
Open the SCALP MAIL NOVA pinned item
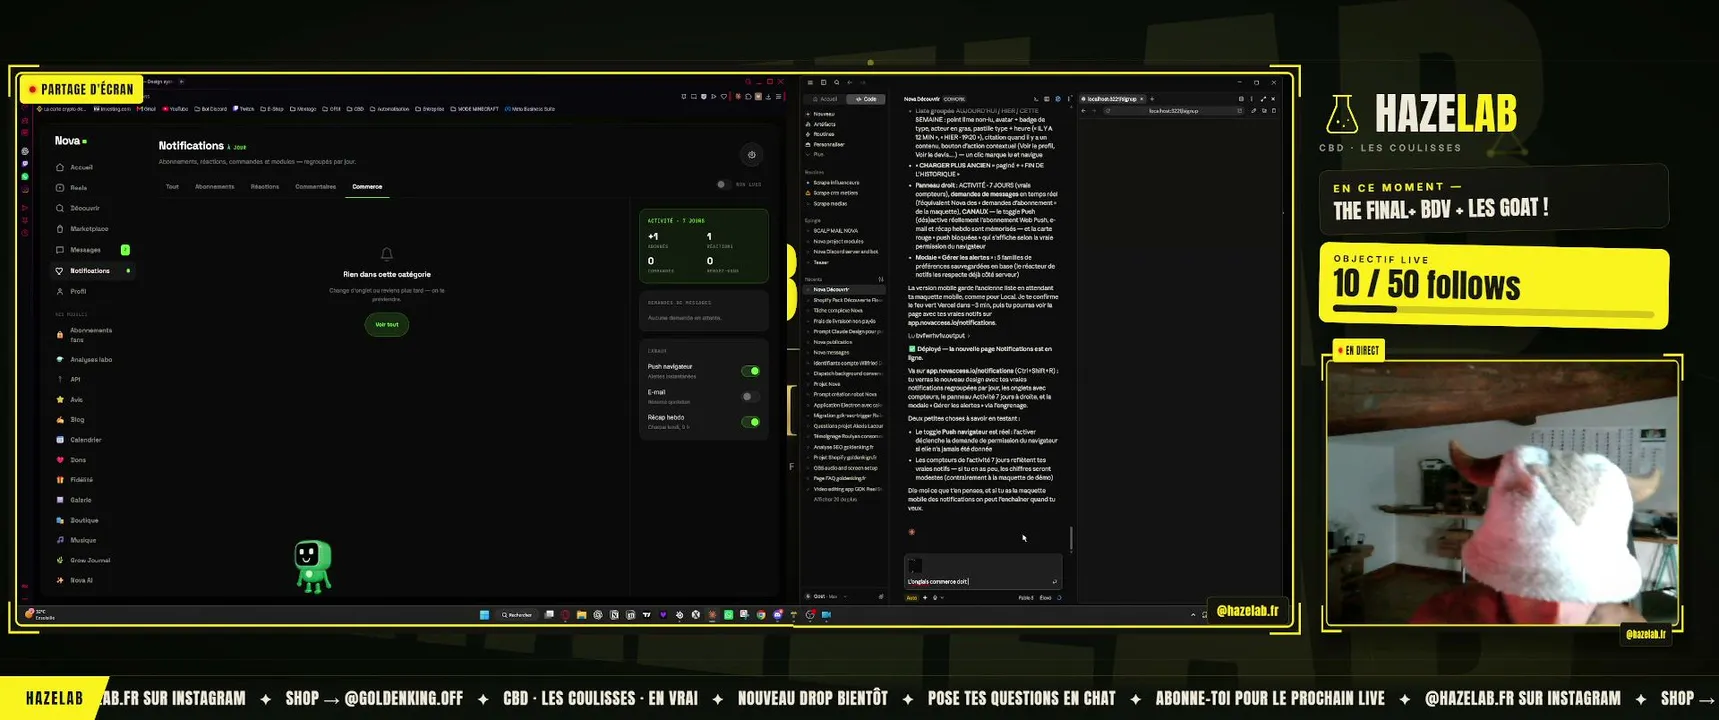tap(845, 231)
